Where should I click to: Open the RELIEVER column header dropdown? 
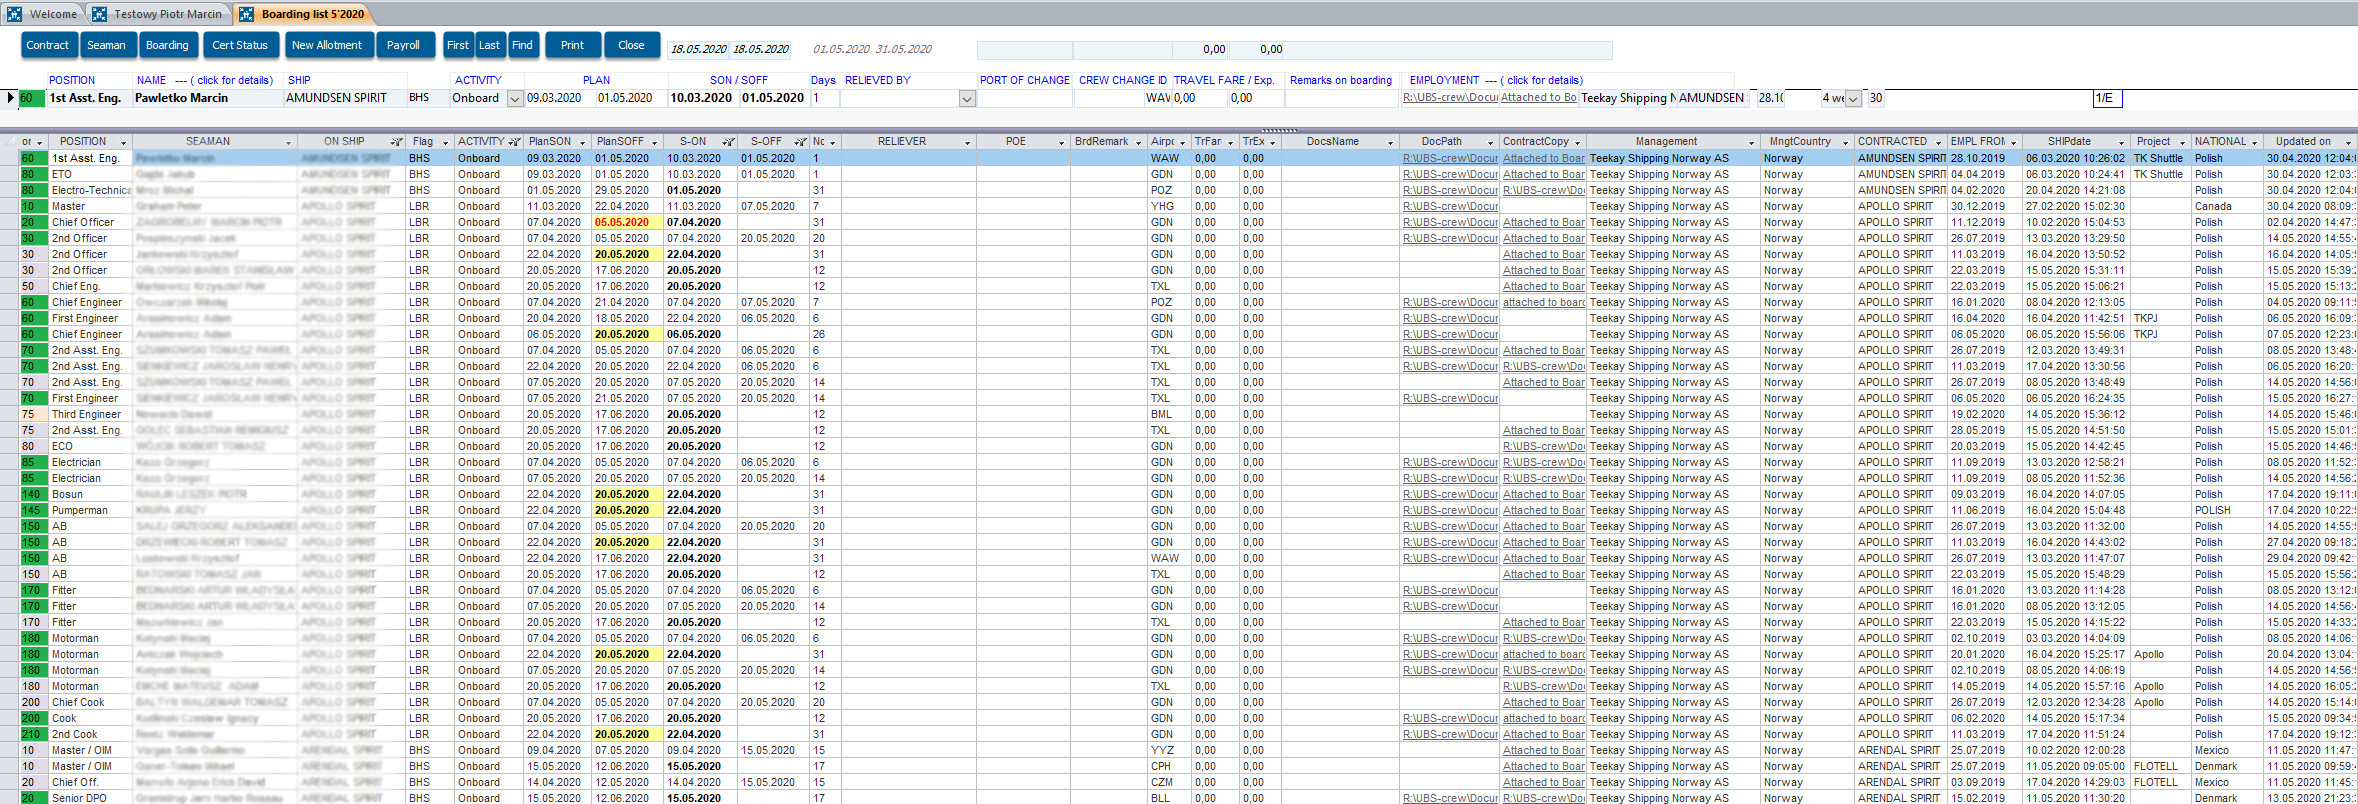(967, 142)
